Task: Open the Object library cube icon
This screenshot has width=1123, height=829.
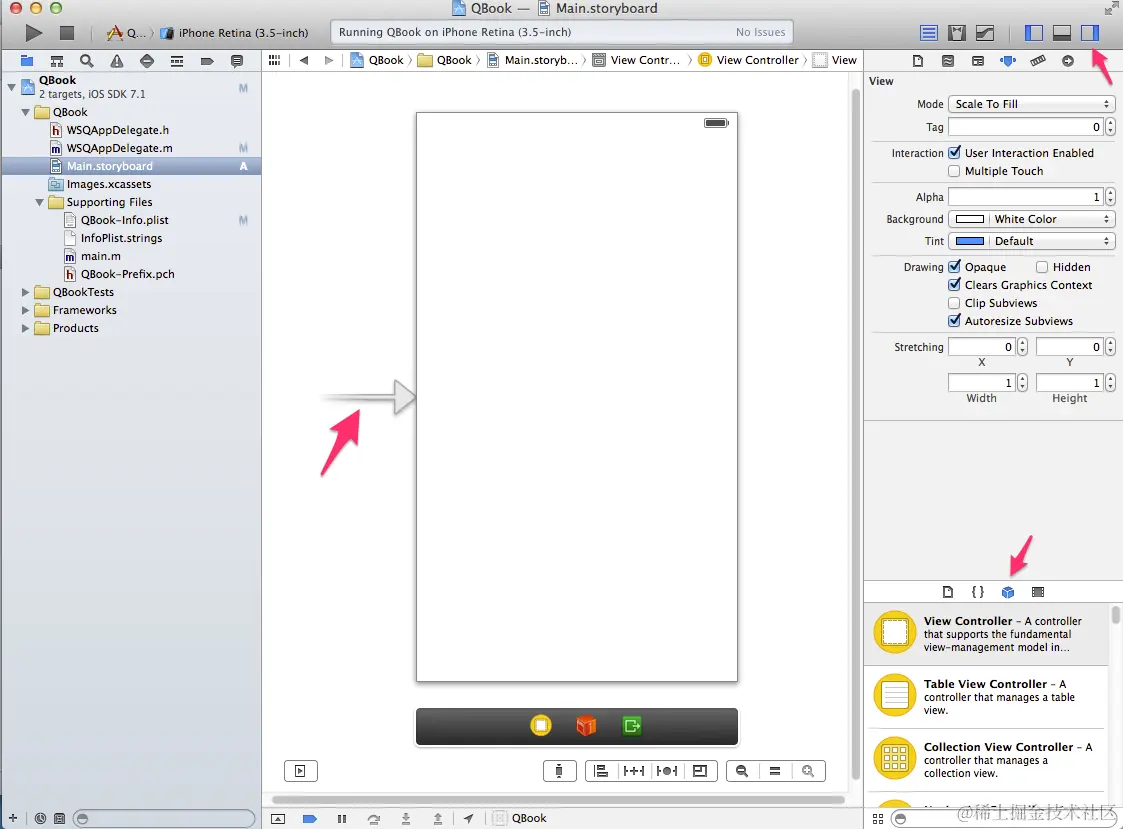Action: coord(1008,592)
